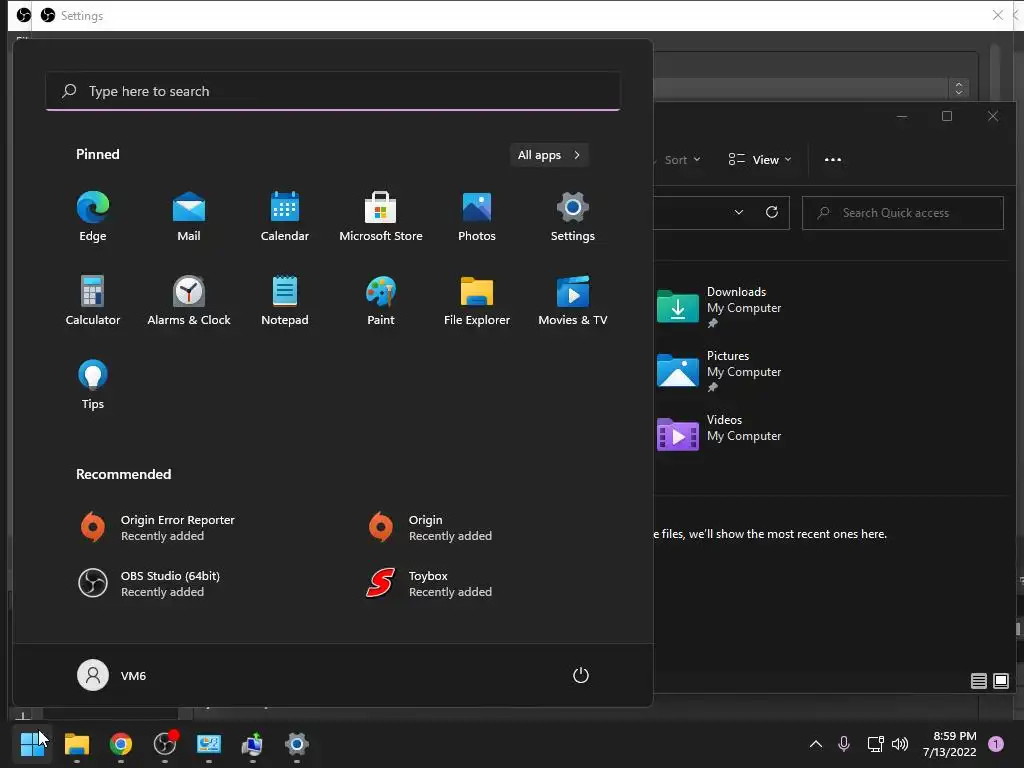Open notification center badge
The width and height of the screenshot is (1024, 768).
[x=996, y=744]
